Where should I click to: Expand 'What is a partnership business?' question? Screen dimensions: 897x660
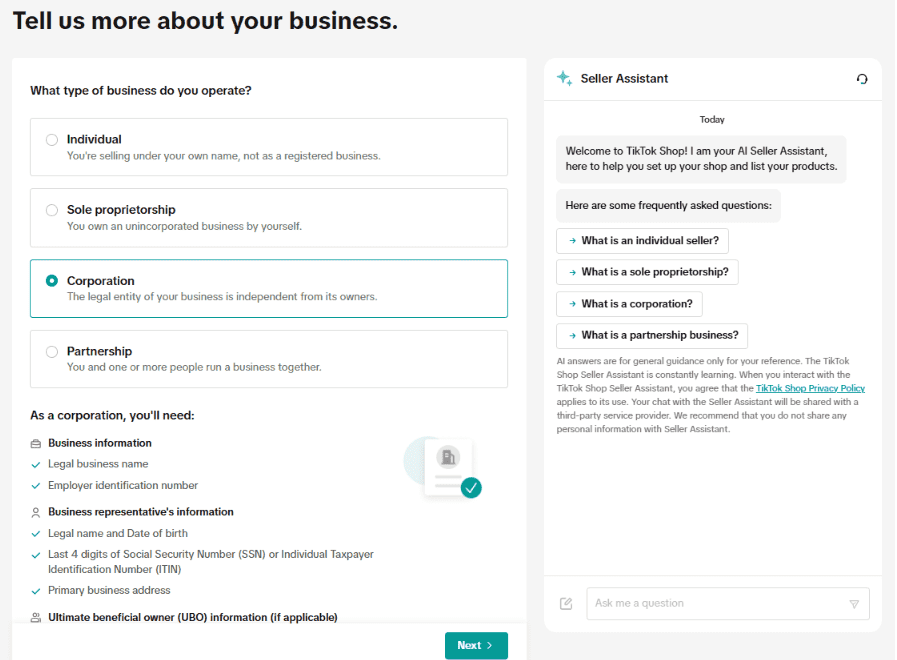(652, 335)
